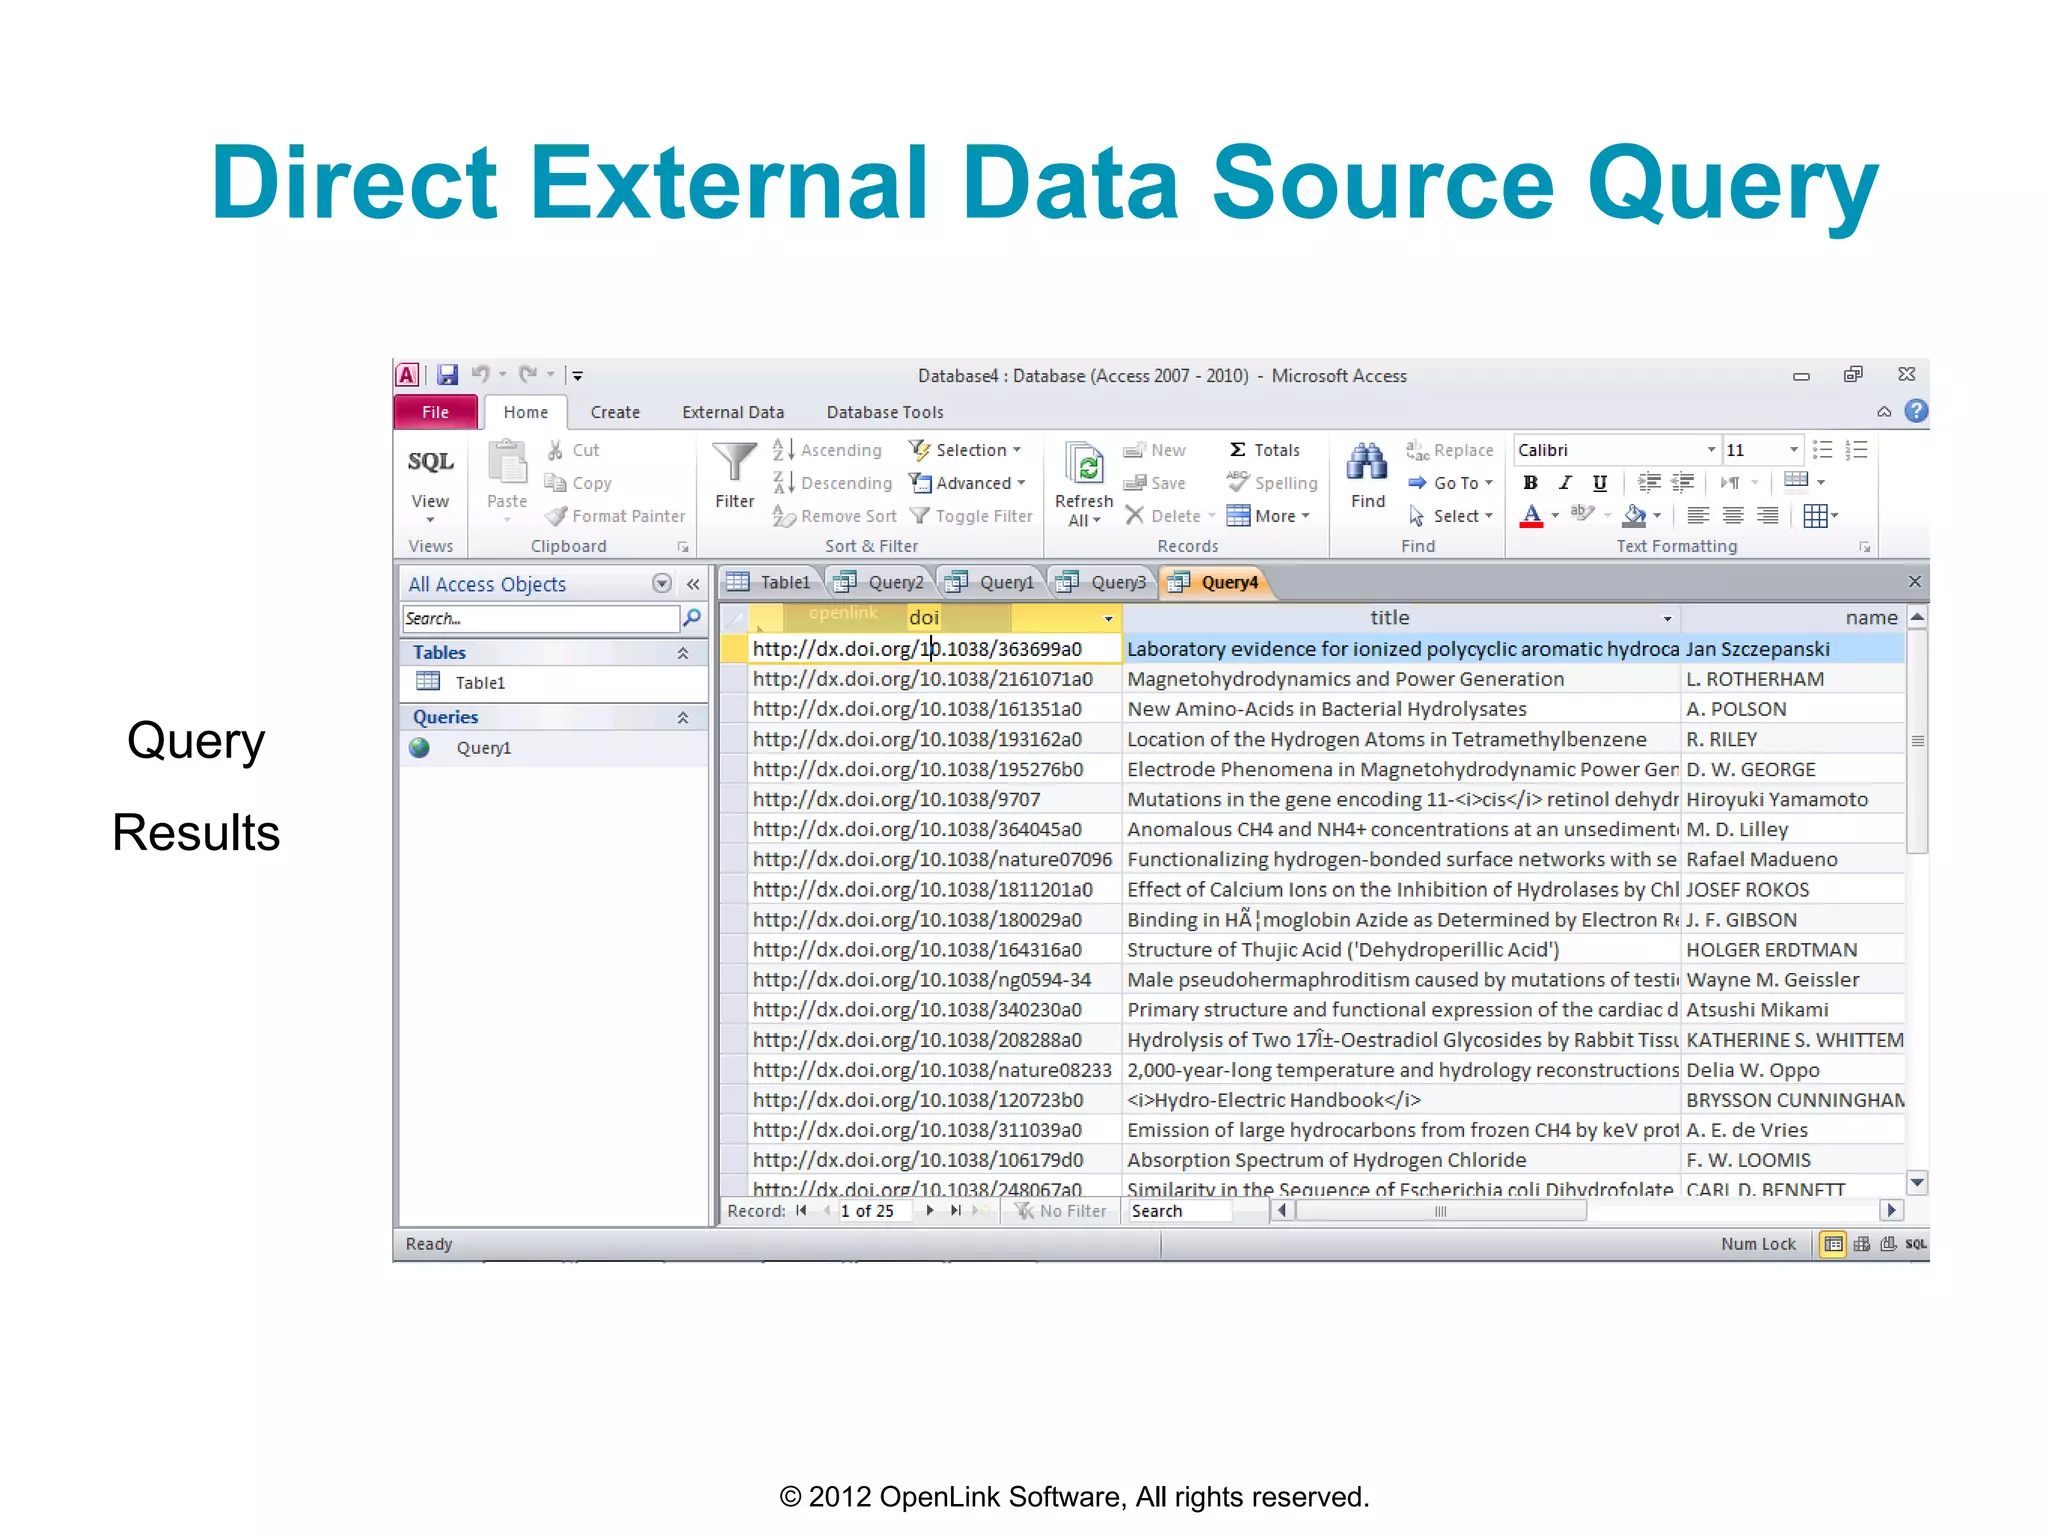Viewport: 2048px width, 1536px height.
Task: Open the Go To dropdown
Action: click(x=1451, y=483)
